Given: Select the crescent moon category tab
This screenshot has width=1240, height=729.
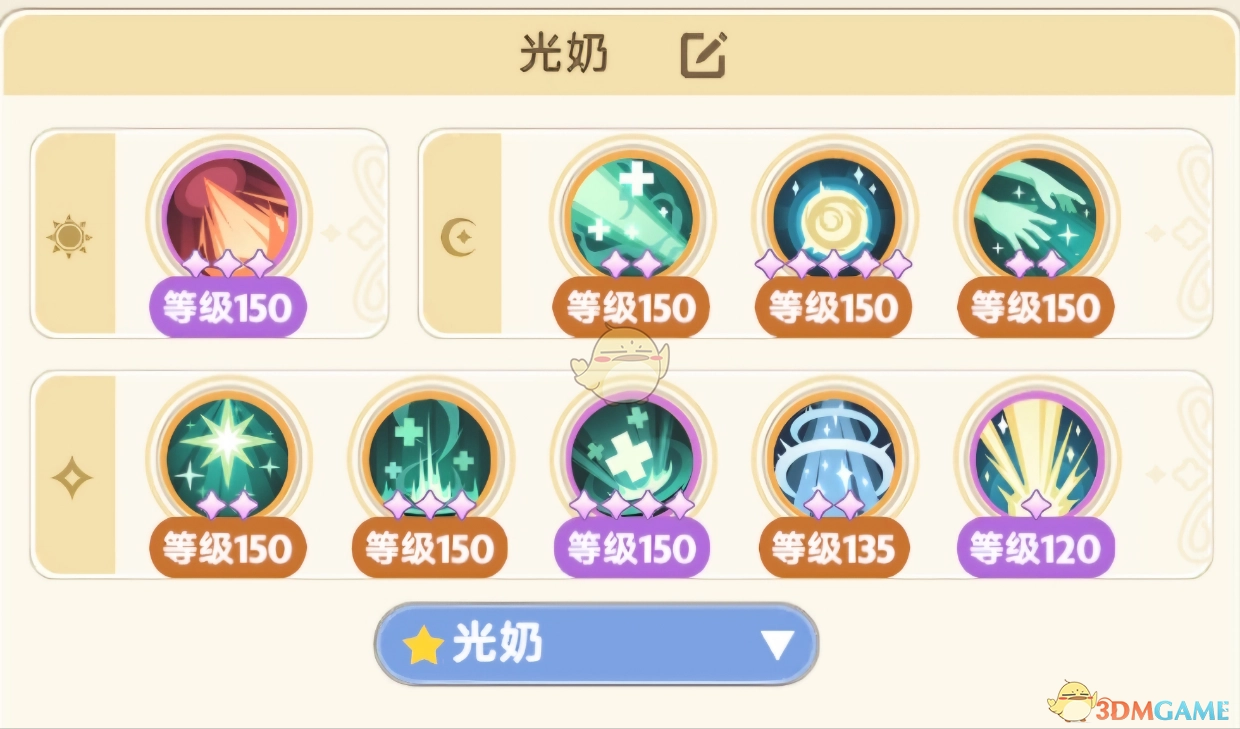Looking at the screenshot, I should tap(457, 236).
